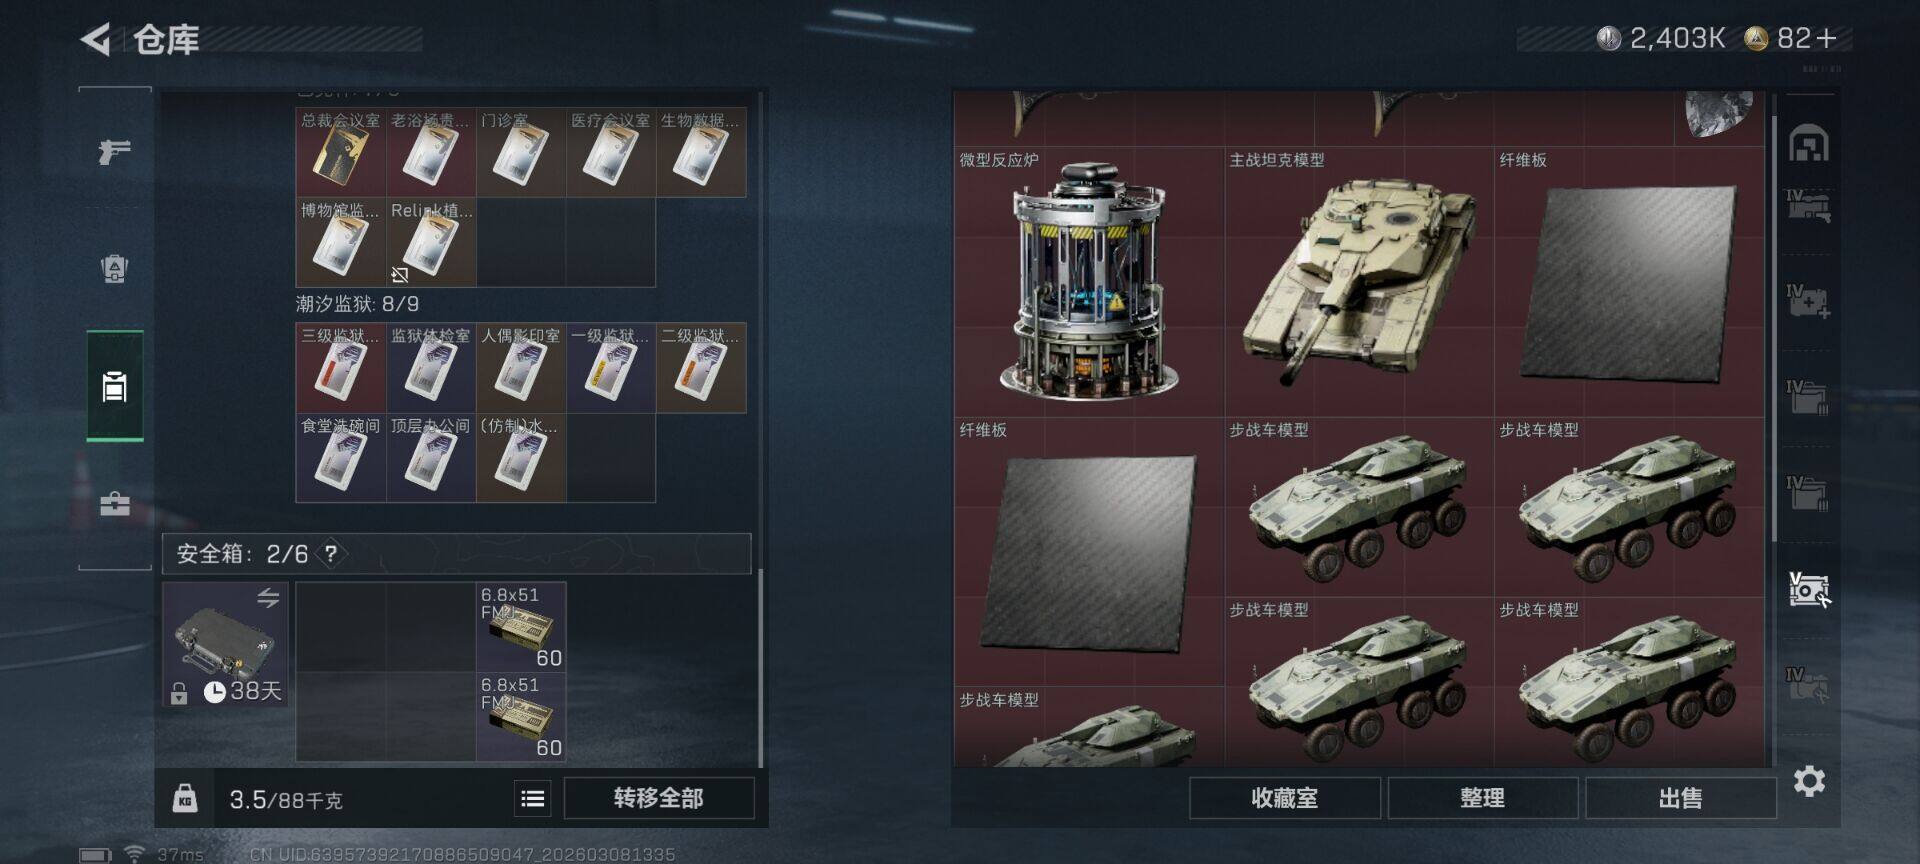The image size is (1920, 864).
Task: Open the toolbox category sidebar icon
Action: coord(115,503)
